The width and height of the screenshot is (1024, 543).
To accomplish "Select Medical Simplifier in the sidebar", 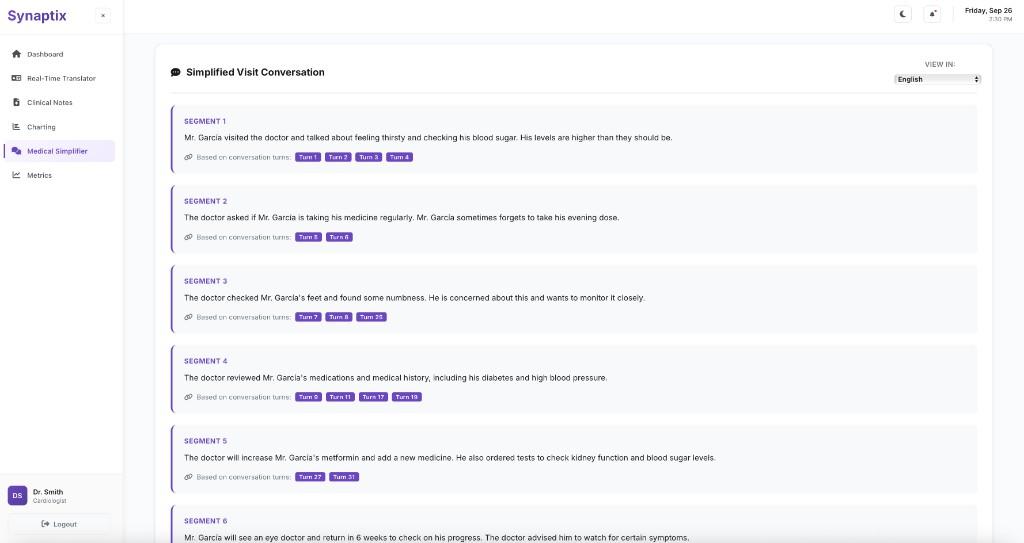I will click(57, 151).
